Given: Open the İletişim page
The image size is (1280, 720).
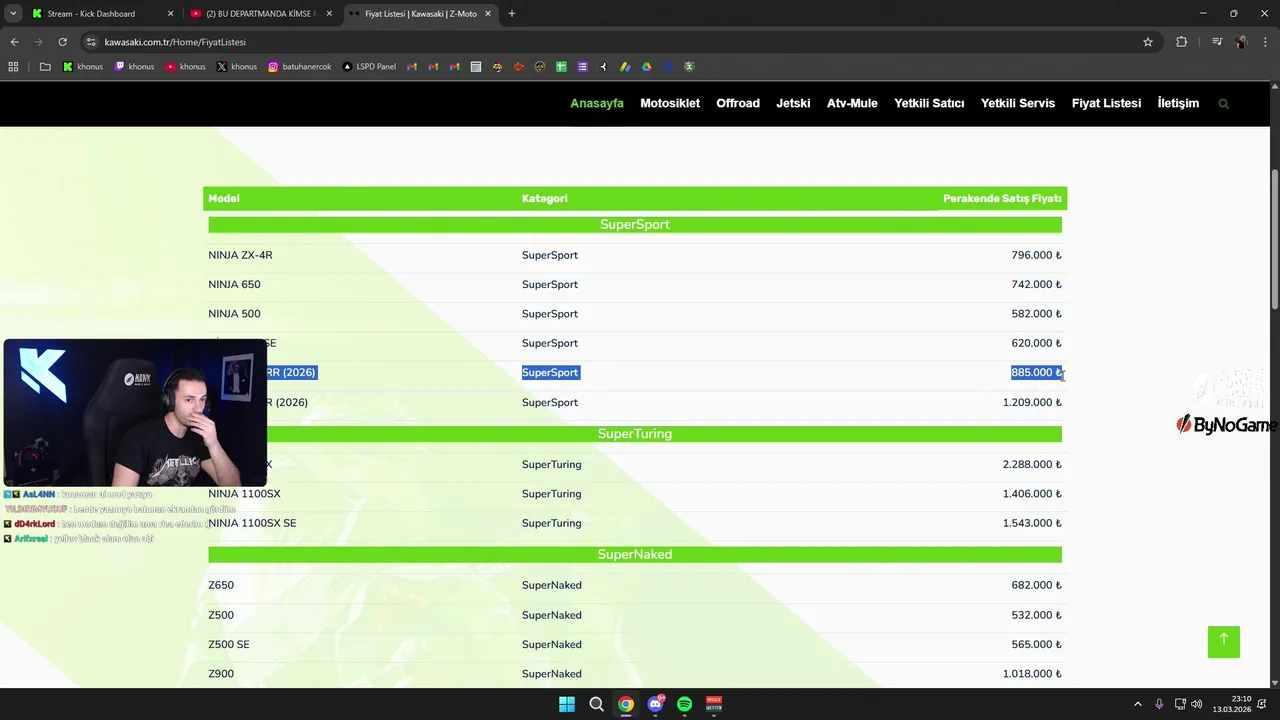Looking at the screenshot, I should pyautogui.click(x=1178, y=103).
